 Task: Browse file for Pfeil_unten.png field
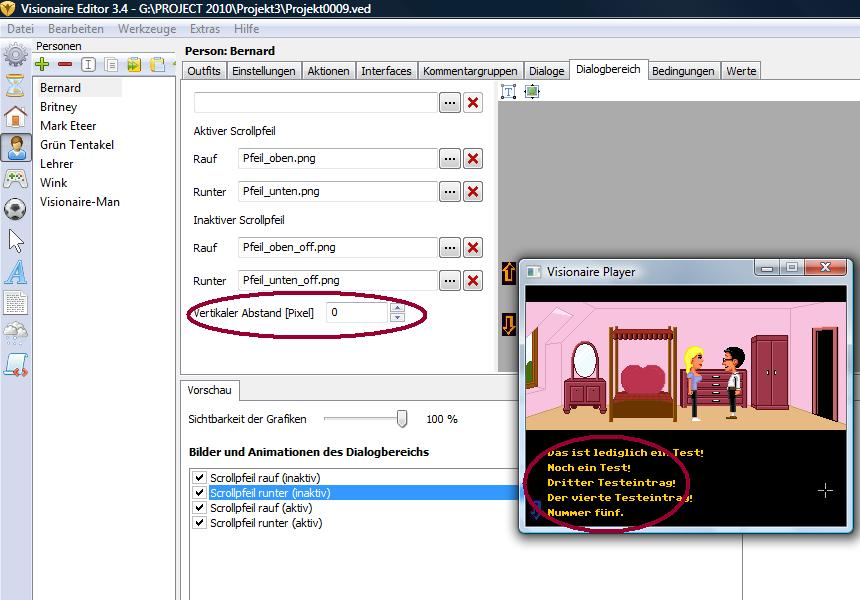(x=450, y=192)
